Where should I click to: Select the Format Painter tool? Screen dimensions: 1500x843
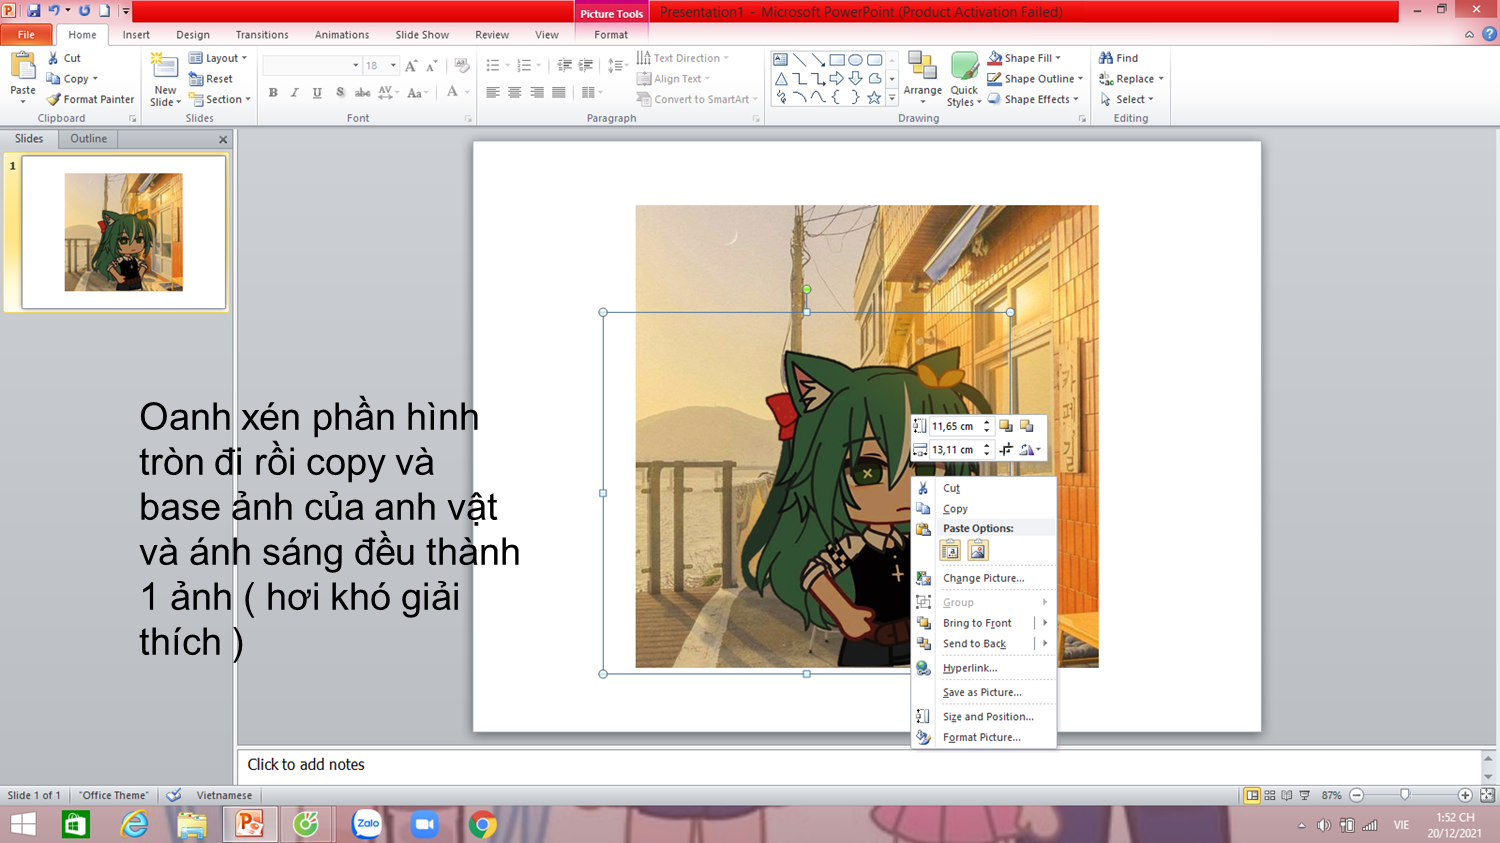pyautogui.click(x=90, y=99)
